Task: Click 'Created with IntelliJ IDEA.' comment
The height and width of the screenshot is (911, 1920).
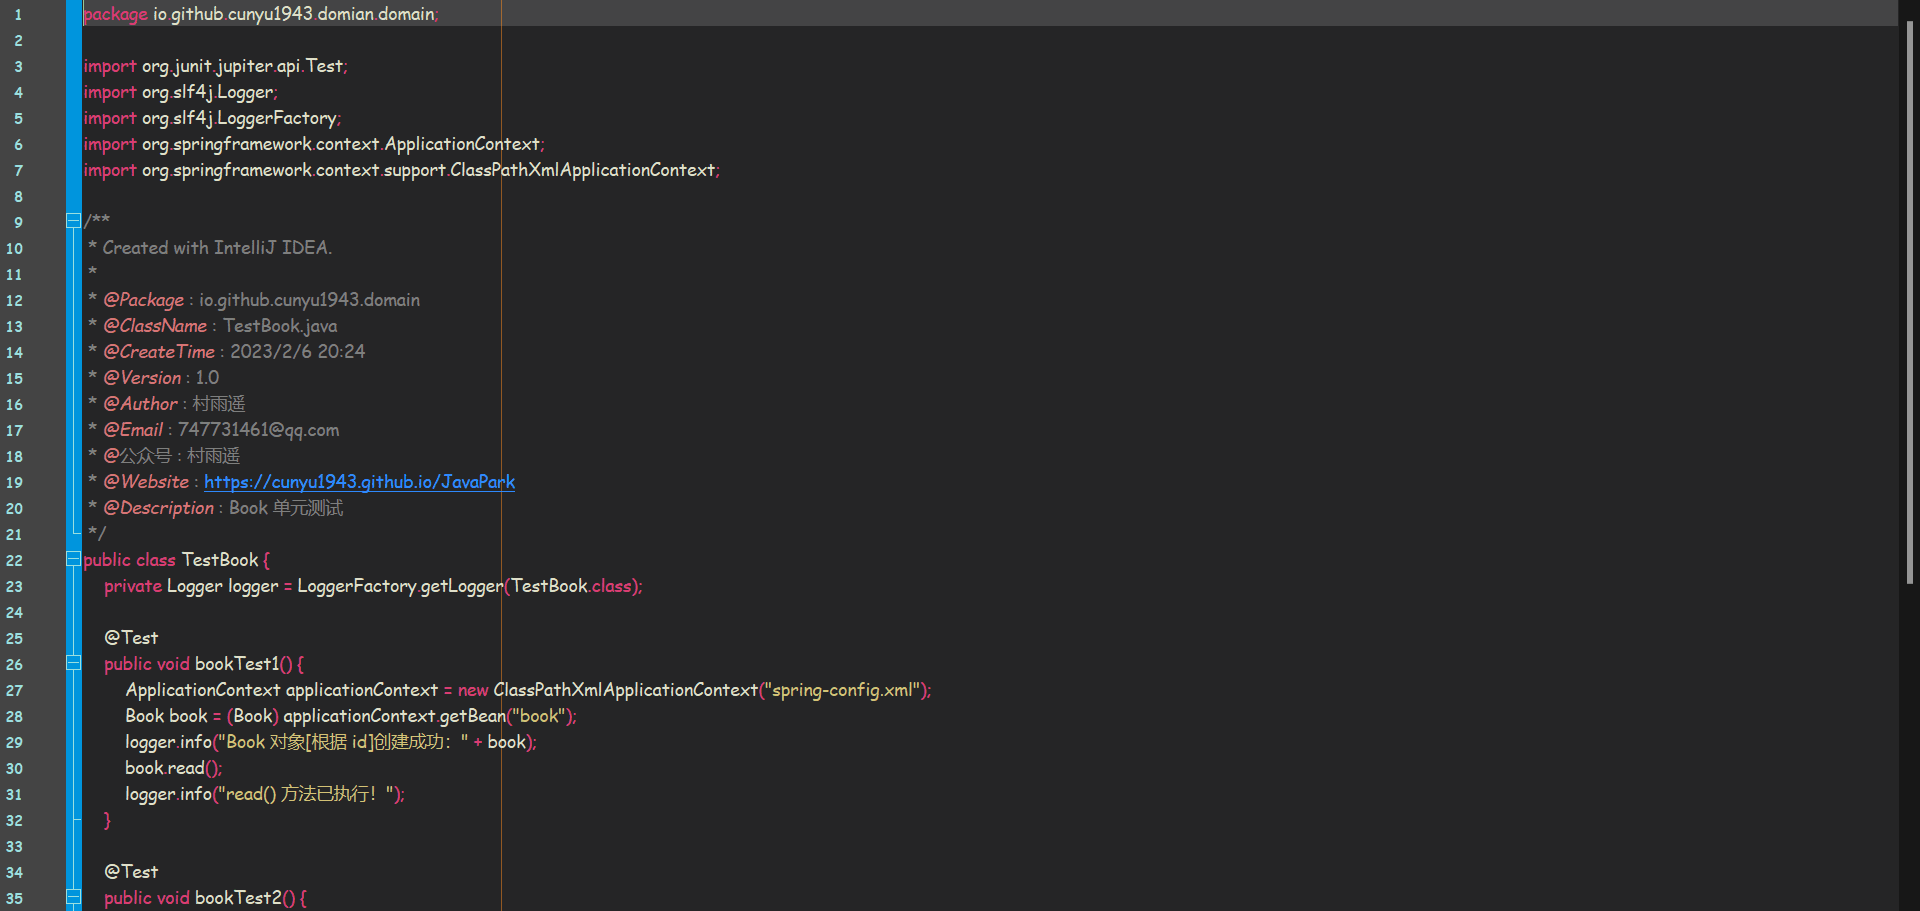Action: click(217, 248)
